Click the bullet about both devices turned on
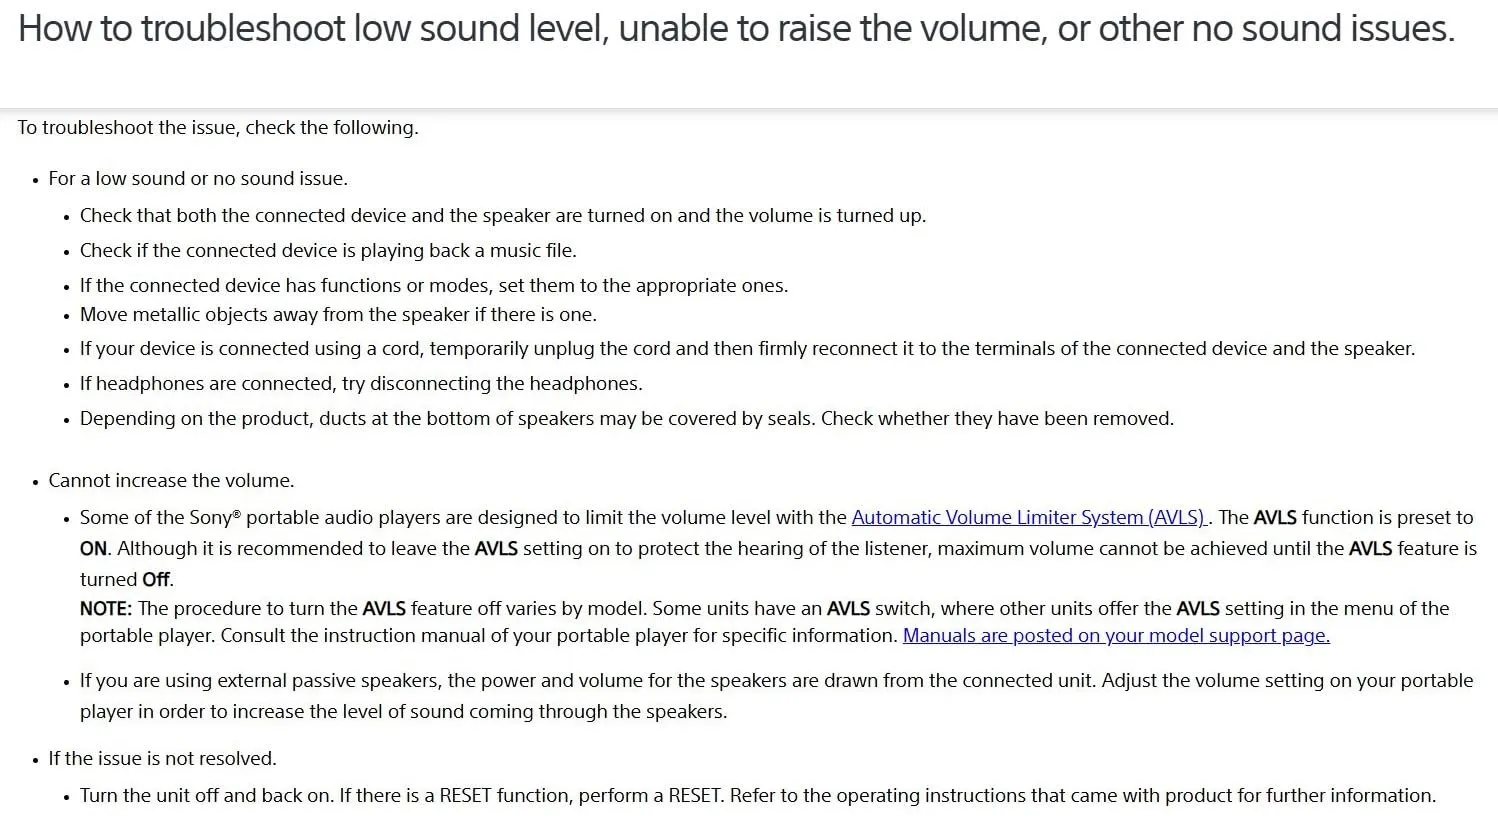The image size is (1498, 821). (x=503, y=216)
